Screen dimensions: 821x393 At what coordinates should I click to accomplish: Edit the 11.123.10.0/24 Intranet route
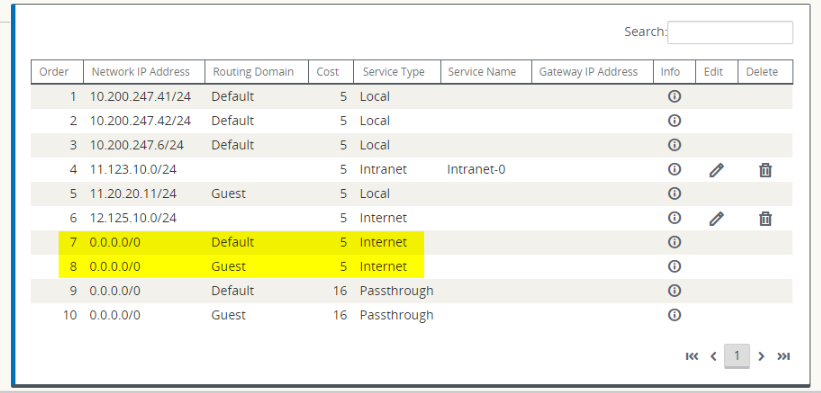pyautogui.click(x=716, y=170)
